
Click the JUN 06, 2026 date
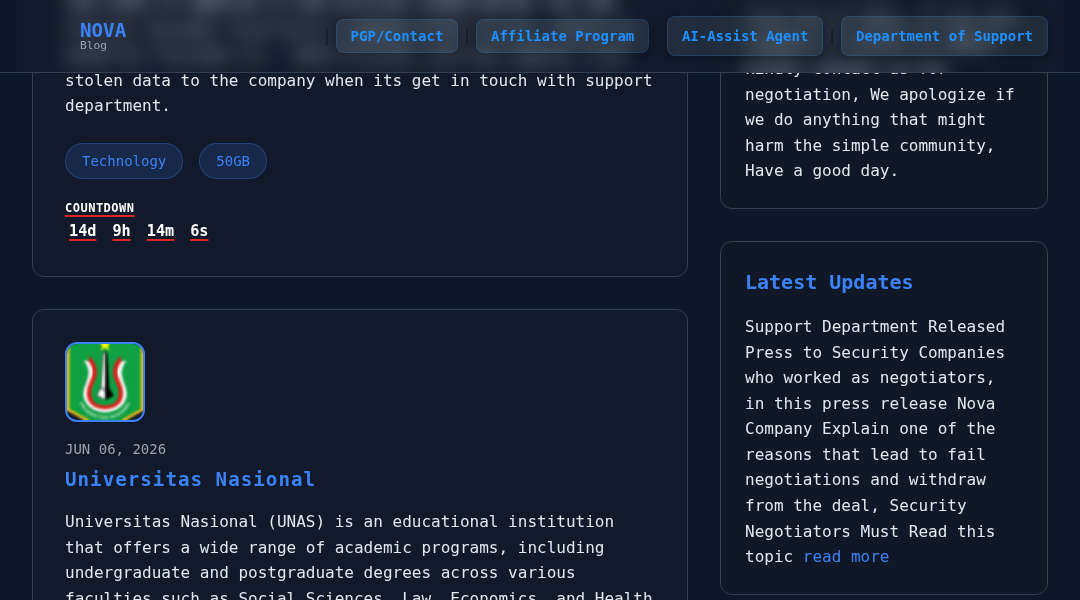pos(115,449)
